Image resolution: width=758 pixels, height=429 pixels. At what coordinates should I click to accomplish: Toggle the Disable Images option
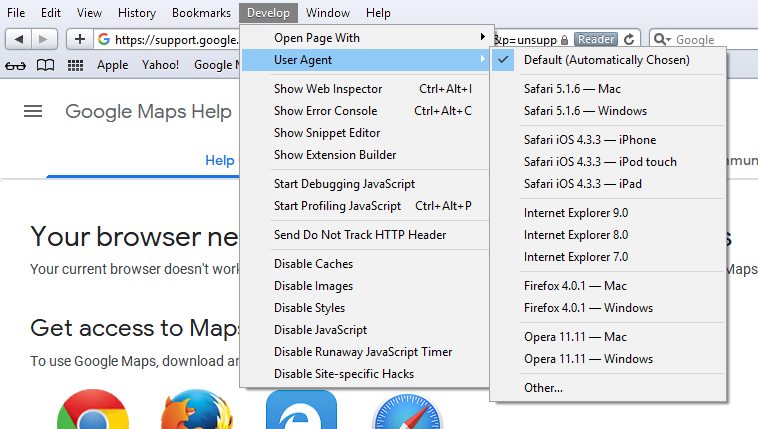click(x=313, y=286)
